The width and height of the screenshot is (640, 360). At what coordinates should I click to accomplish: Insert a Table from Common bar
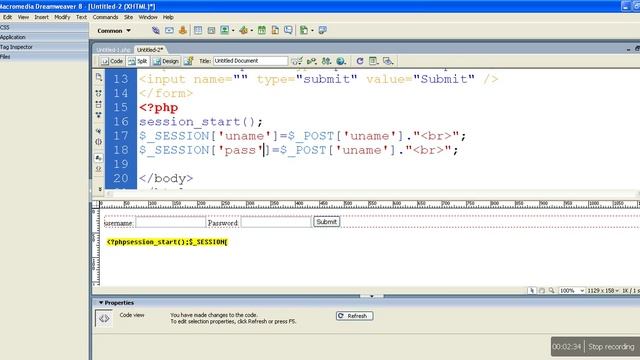pyautogui.click(x=198, y=30)
